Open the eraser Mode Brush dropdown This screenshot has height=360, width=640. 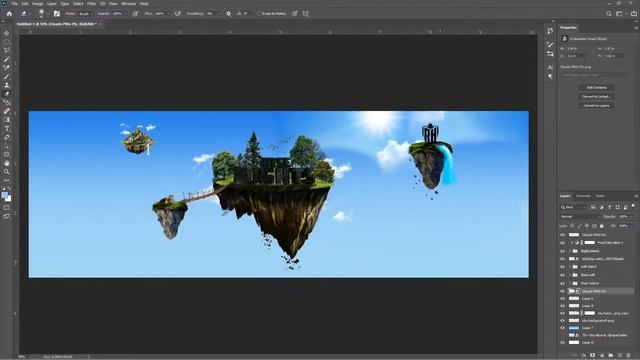click(x=86, y=14)
